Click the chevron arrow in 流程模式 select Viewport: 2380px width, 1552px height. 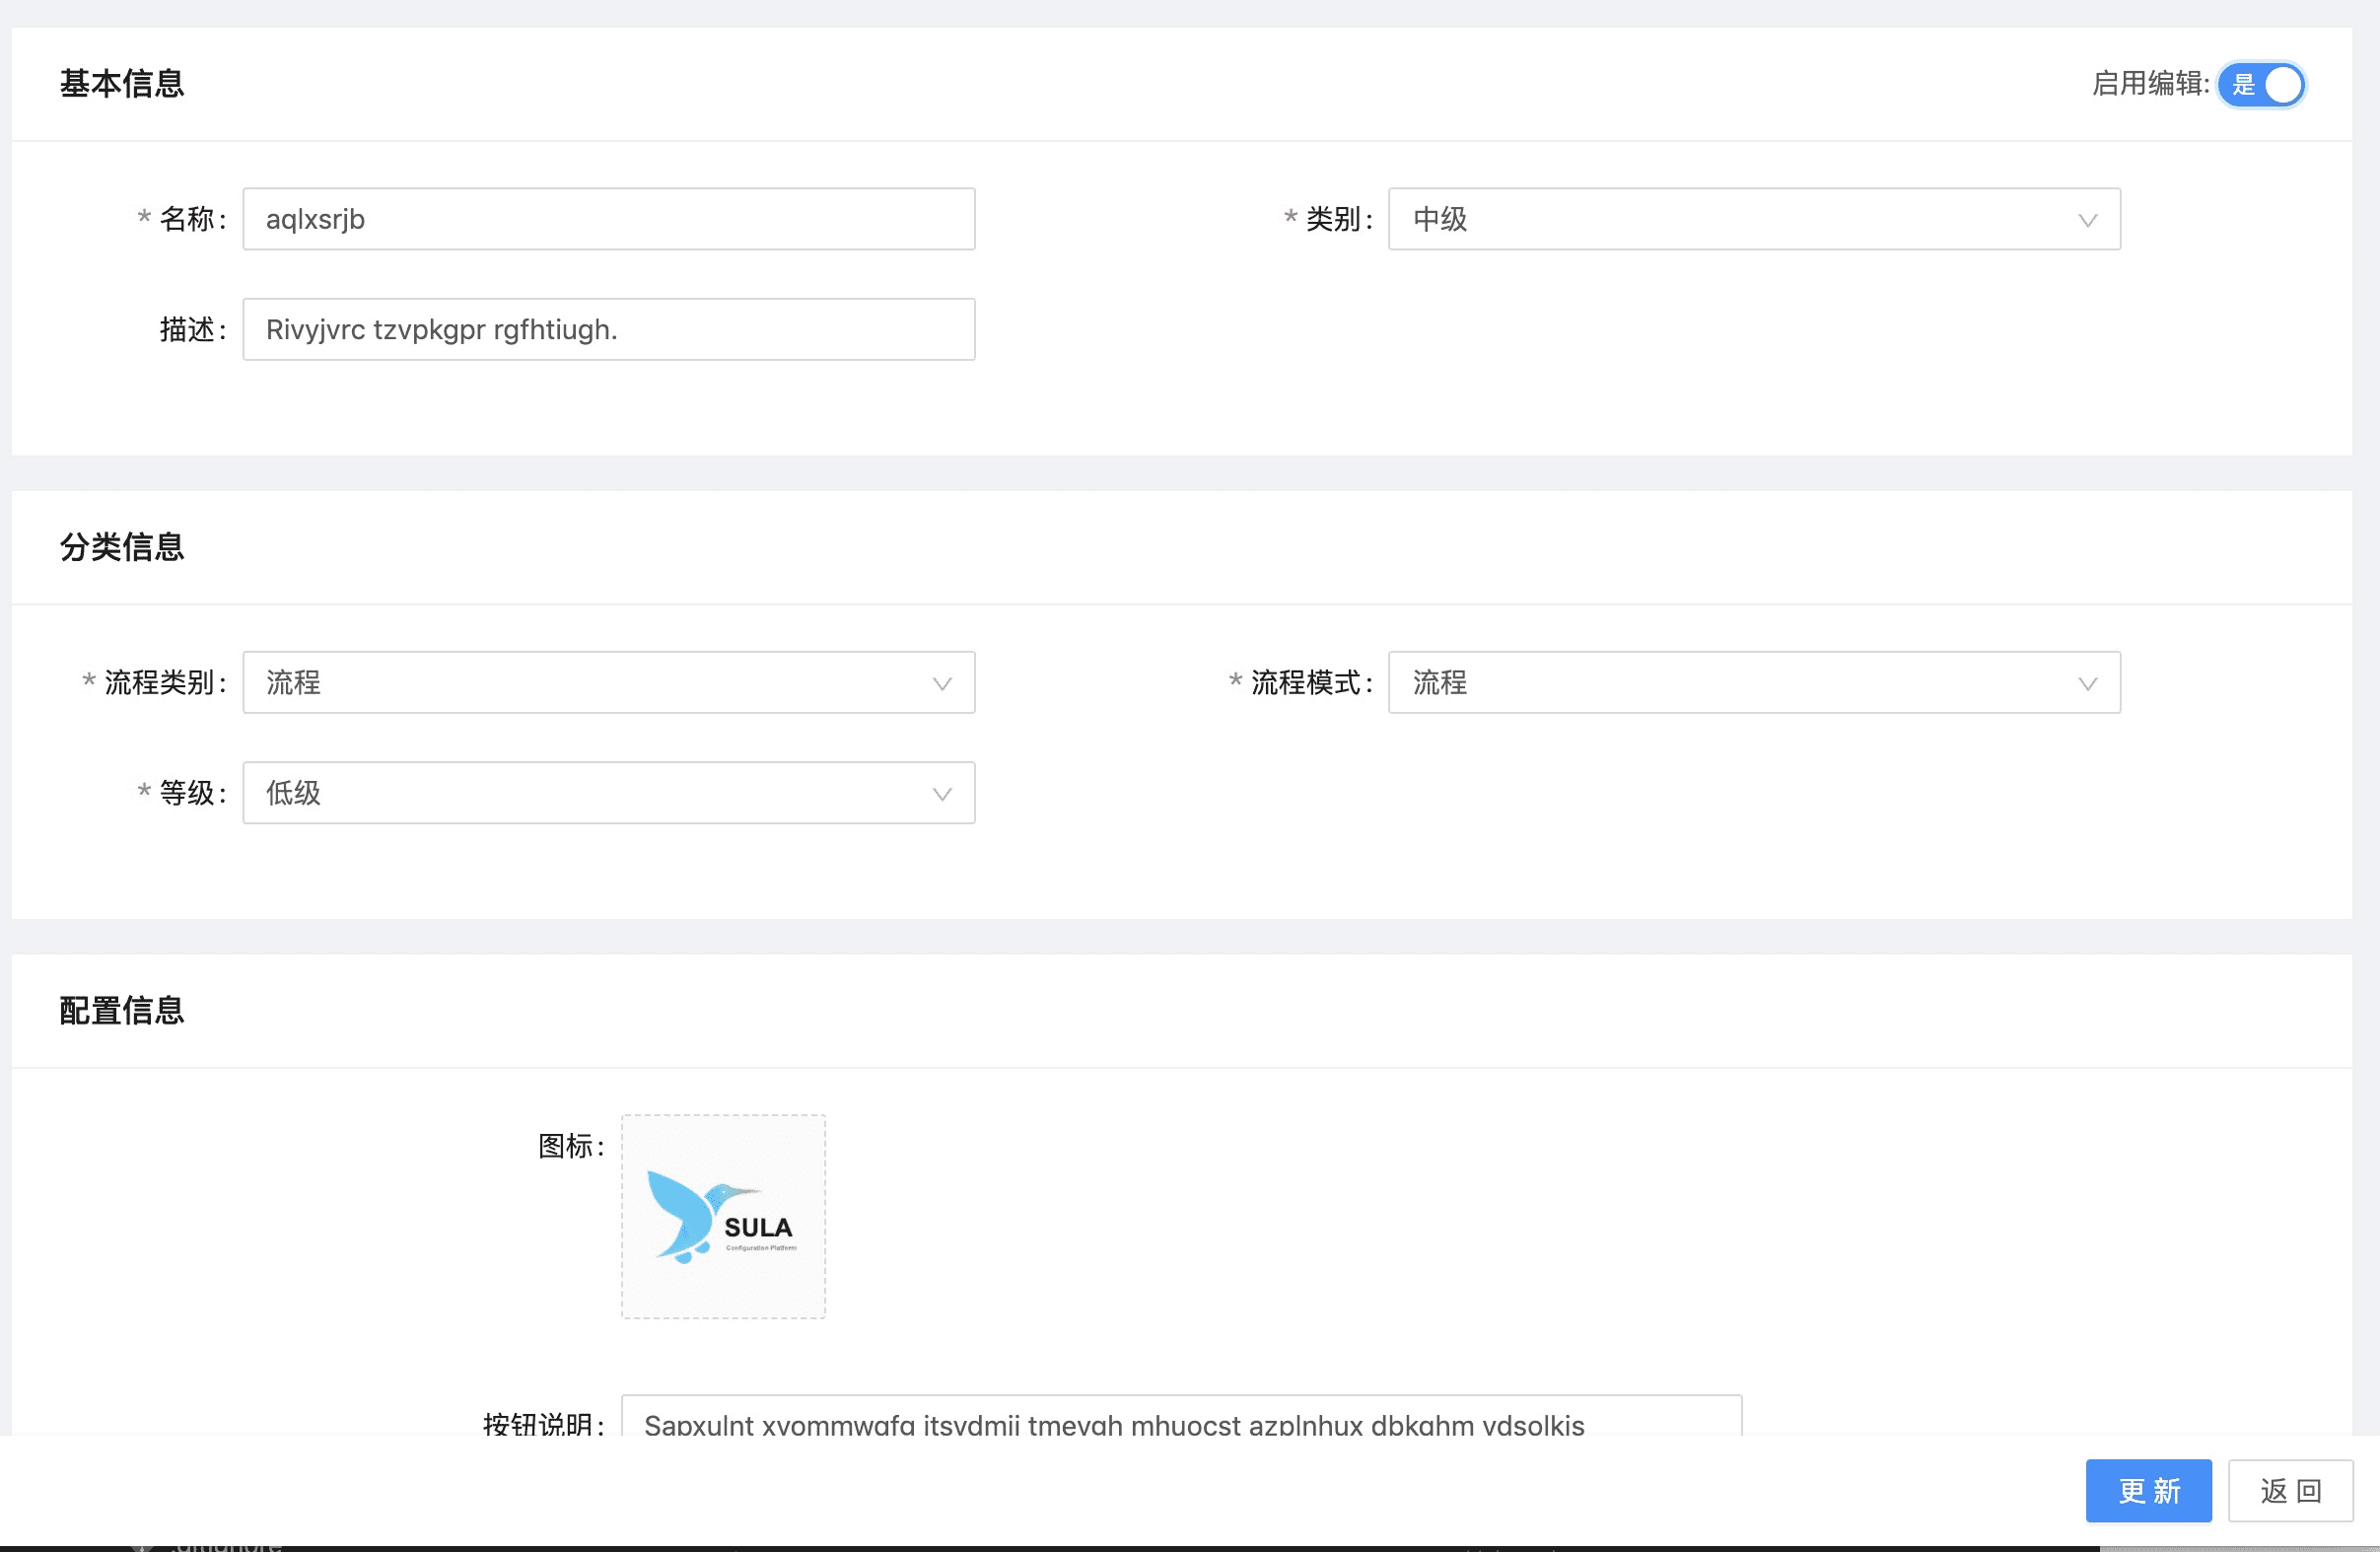2087,684
